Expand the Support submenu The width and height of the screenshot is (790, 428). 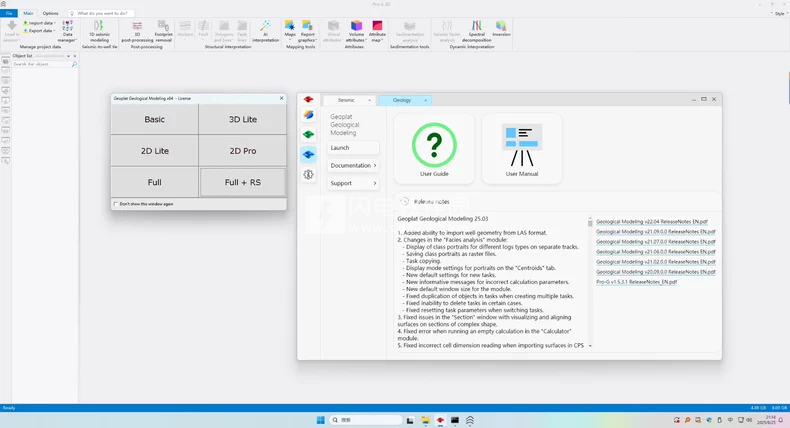click(x=354, y=183)
